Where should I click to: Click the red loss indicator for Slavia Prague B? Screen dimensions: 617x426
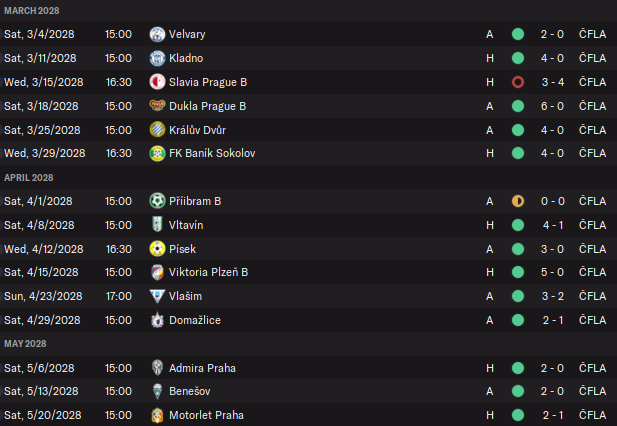coord(518,82)
